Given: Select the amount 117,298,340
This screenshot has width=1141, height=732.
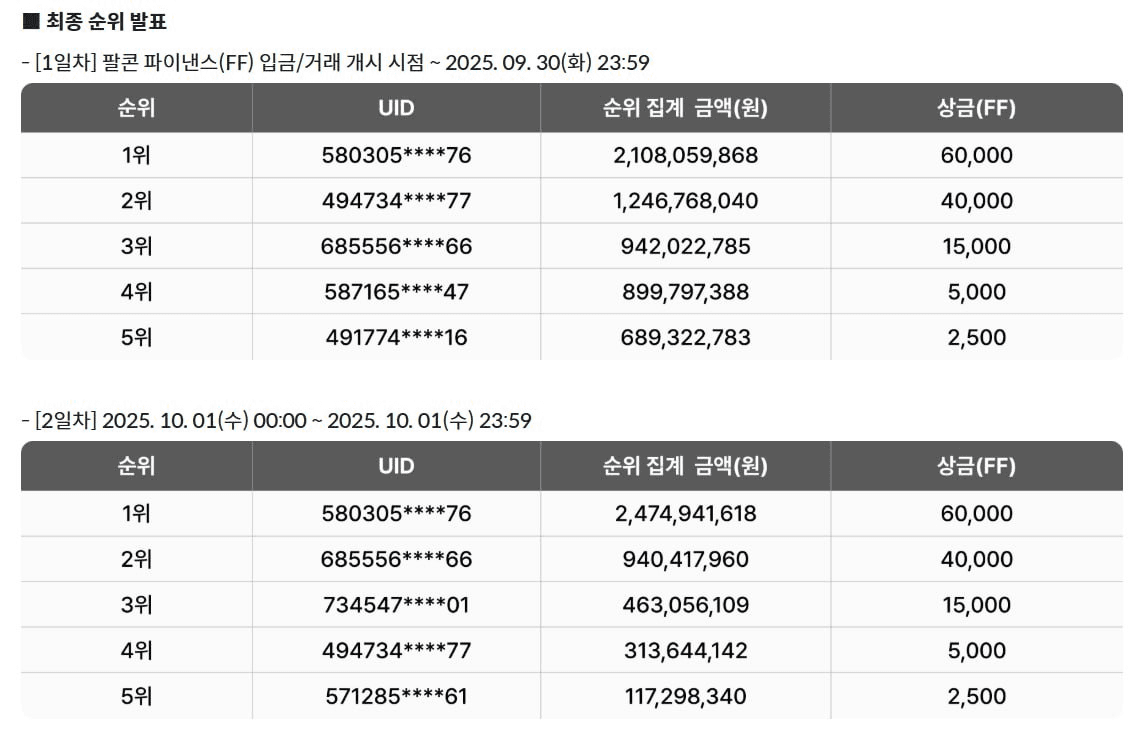Looking at the screenshot, I should [x=685, y=696].
